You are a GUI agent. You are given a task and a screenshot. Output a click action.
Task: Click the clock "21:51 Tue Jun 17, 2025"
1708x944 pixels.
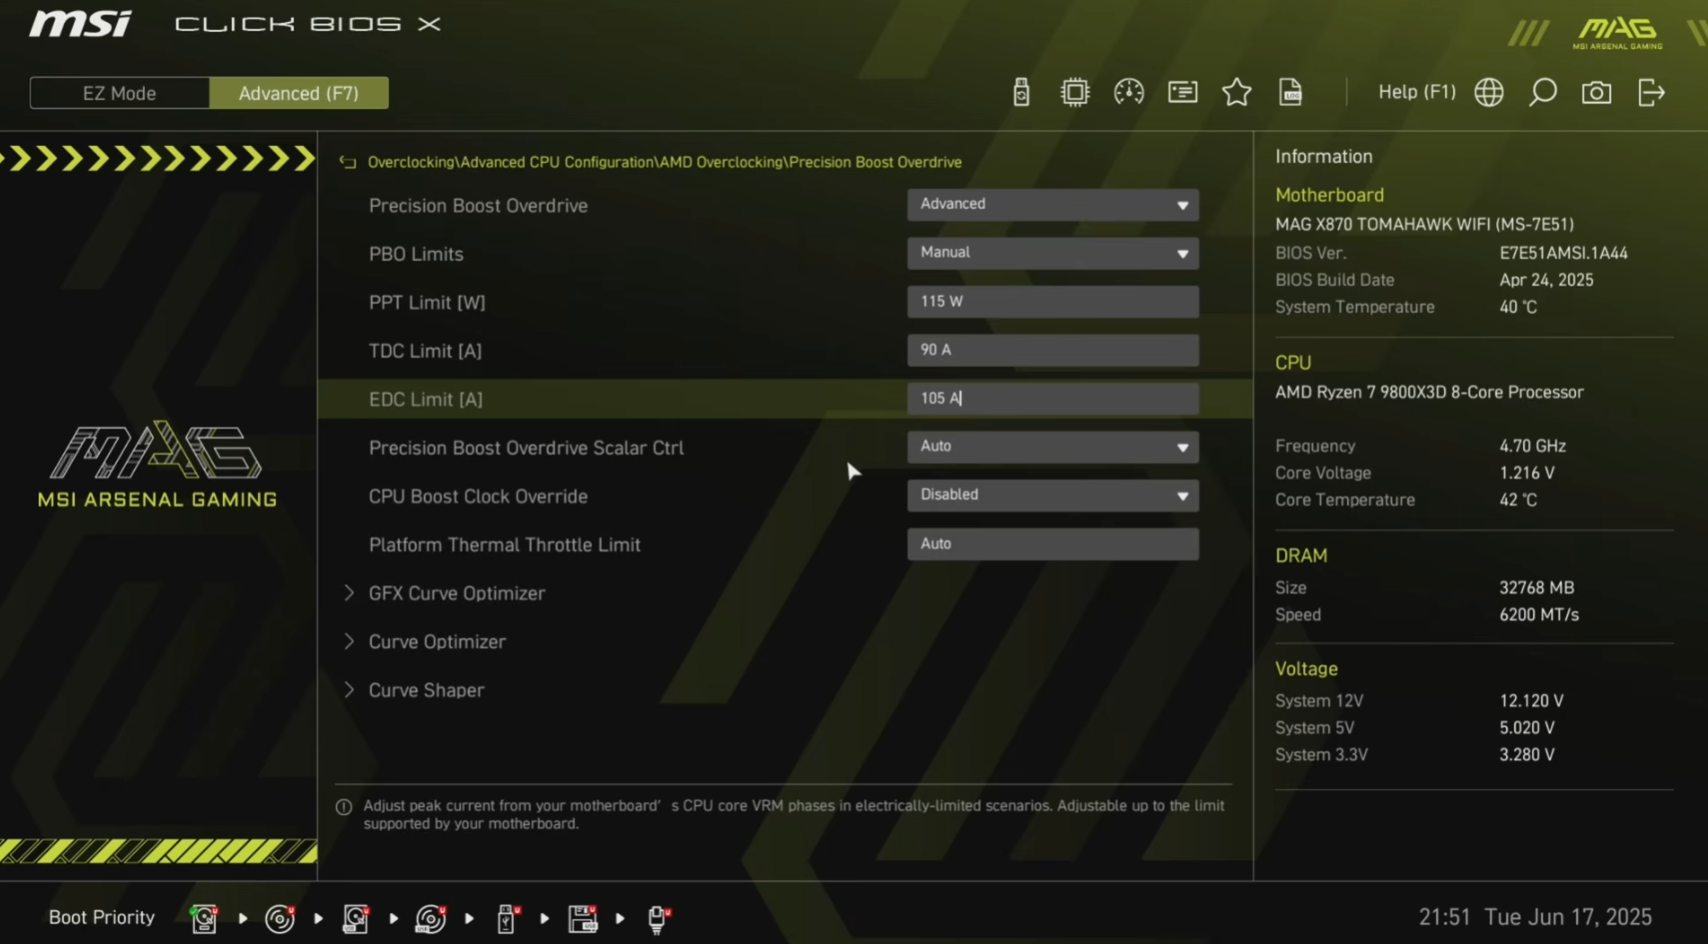(x=1536, y=918)
